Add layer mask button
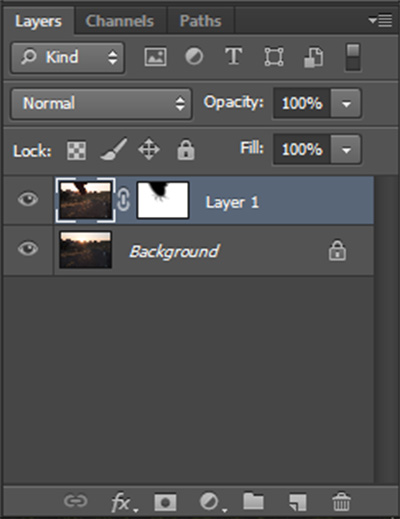This screenshot has width=400, height=519. (165, 502)
